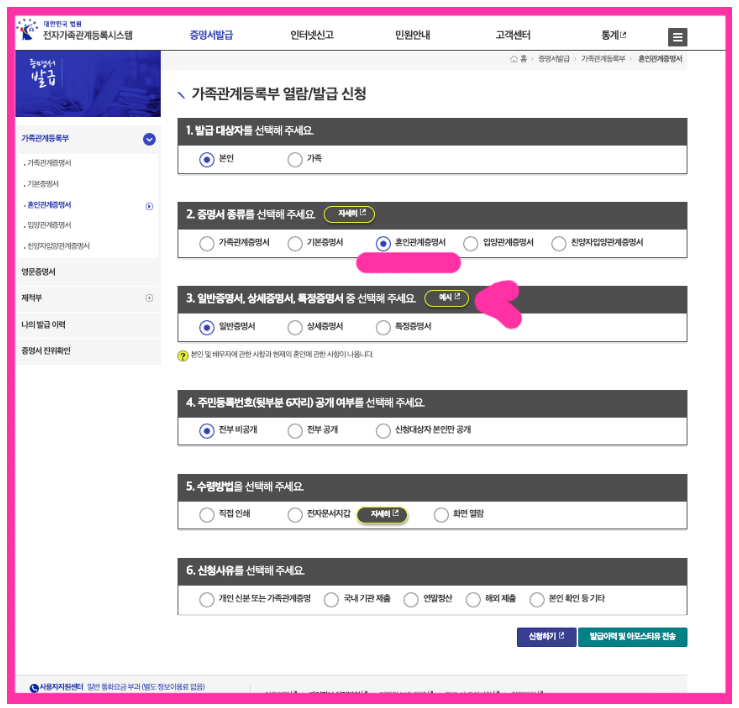
Task: Open 영문증명서 sidebar menu
Action: [39, 272]
